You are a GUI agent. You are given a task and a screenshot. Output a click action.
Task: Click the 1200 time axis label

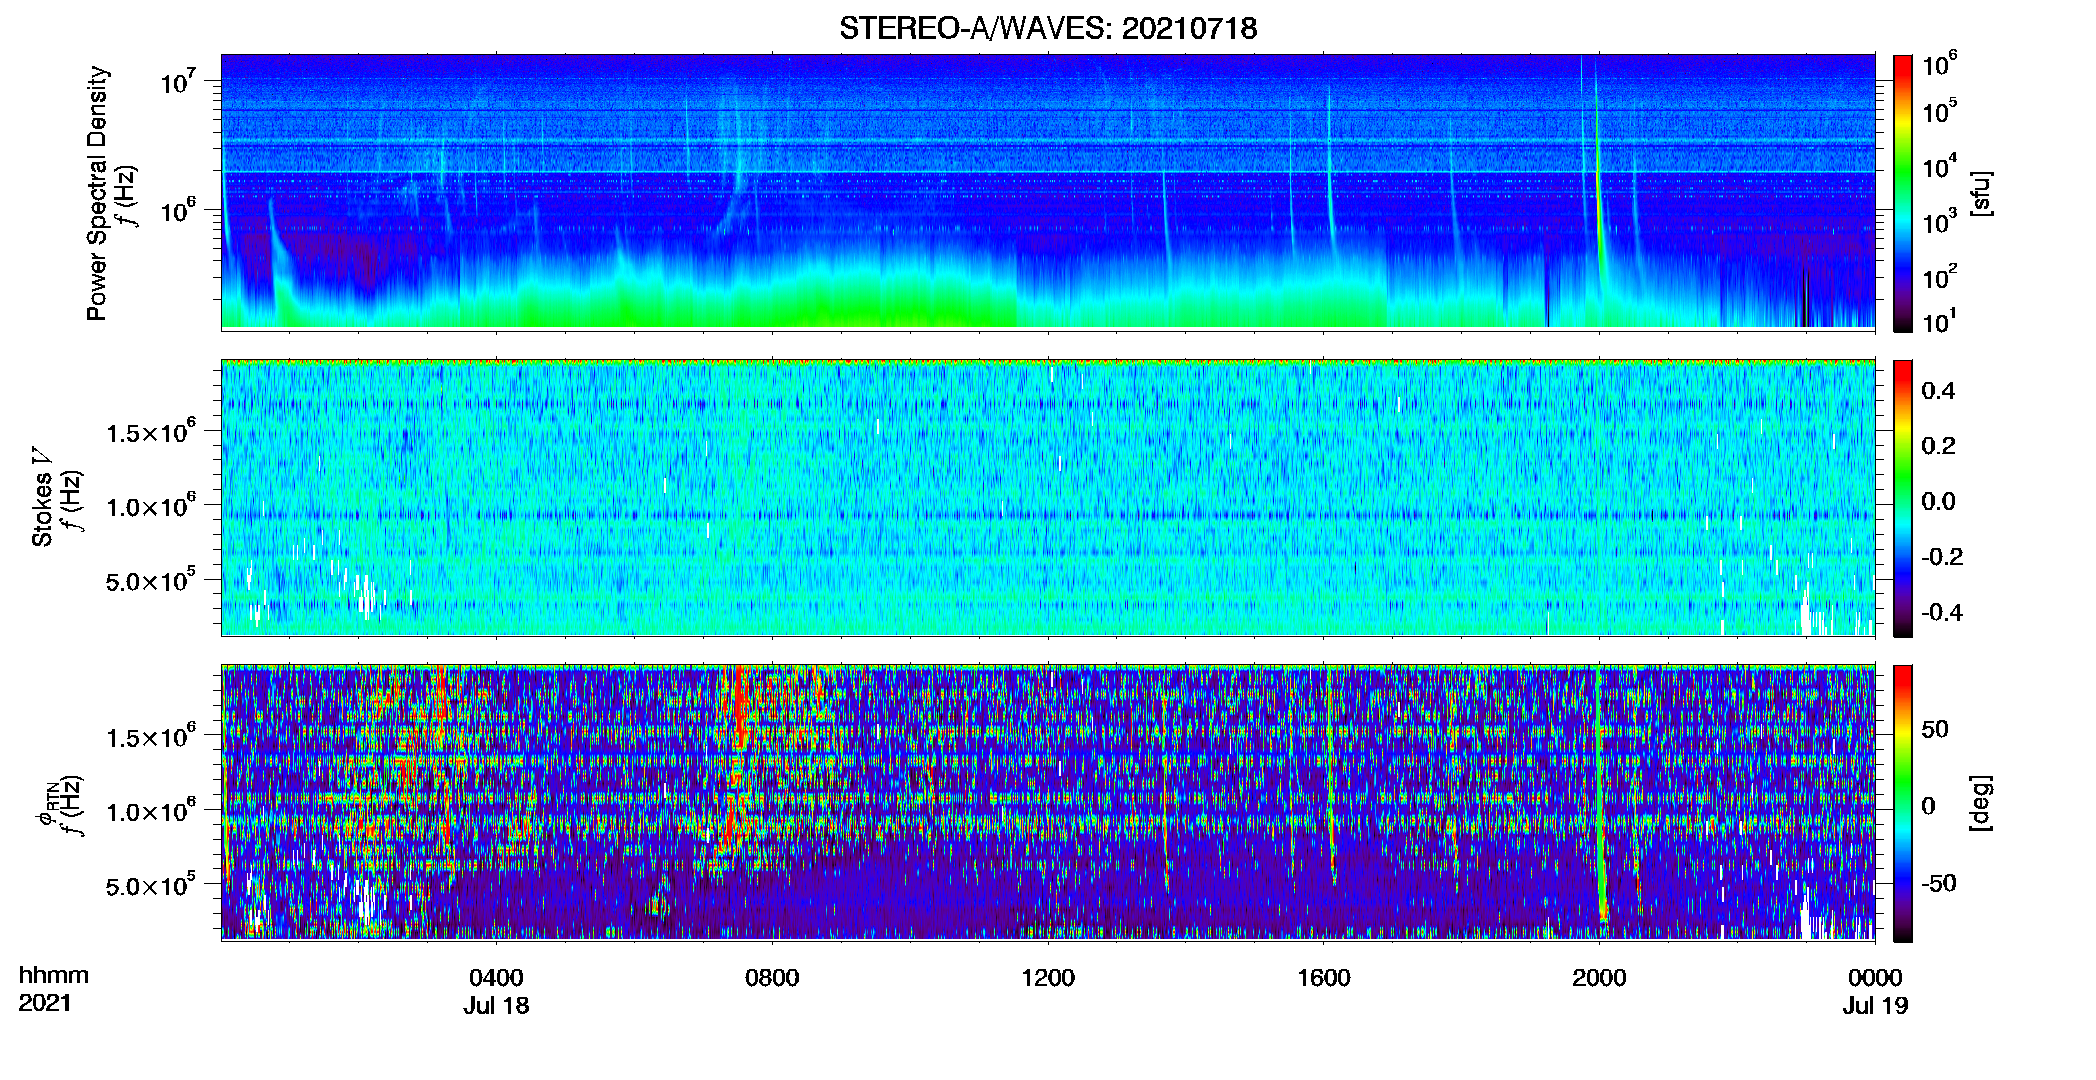(x=1048, y=978)
